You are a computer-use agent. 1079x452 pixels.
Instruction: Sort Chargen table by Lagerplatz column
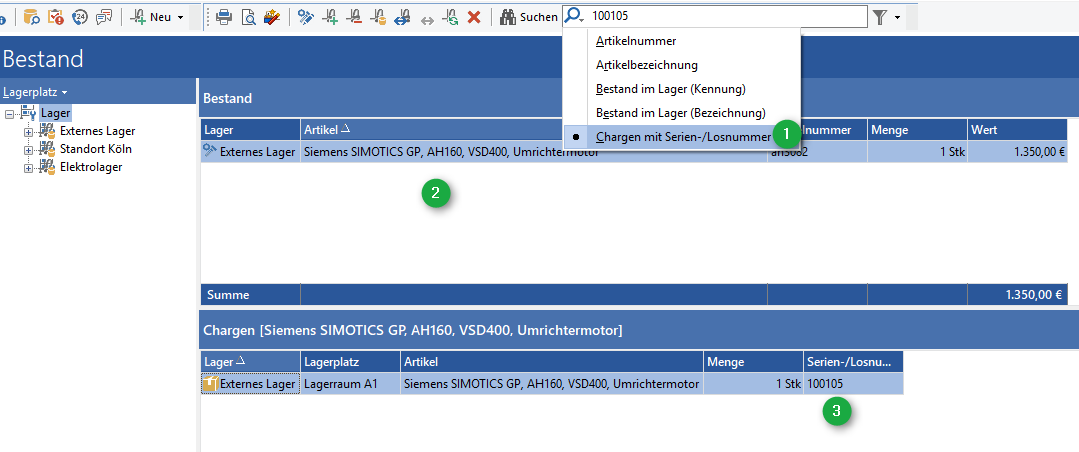pos(350,362)
